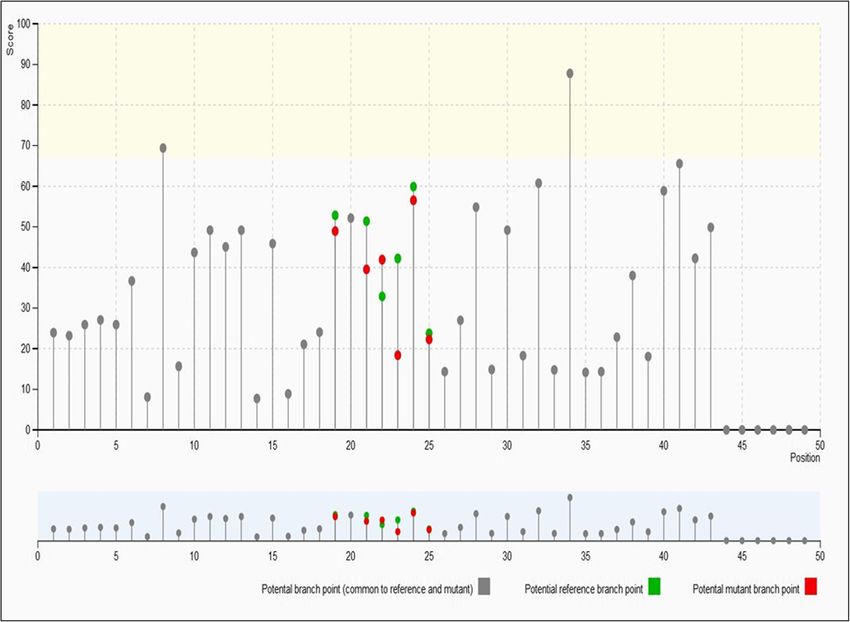This screenshot has height=622, width=850.
Task: Select the red mutant point at position 24, main chart
Action: coord(414,200)
